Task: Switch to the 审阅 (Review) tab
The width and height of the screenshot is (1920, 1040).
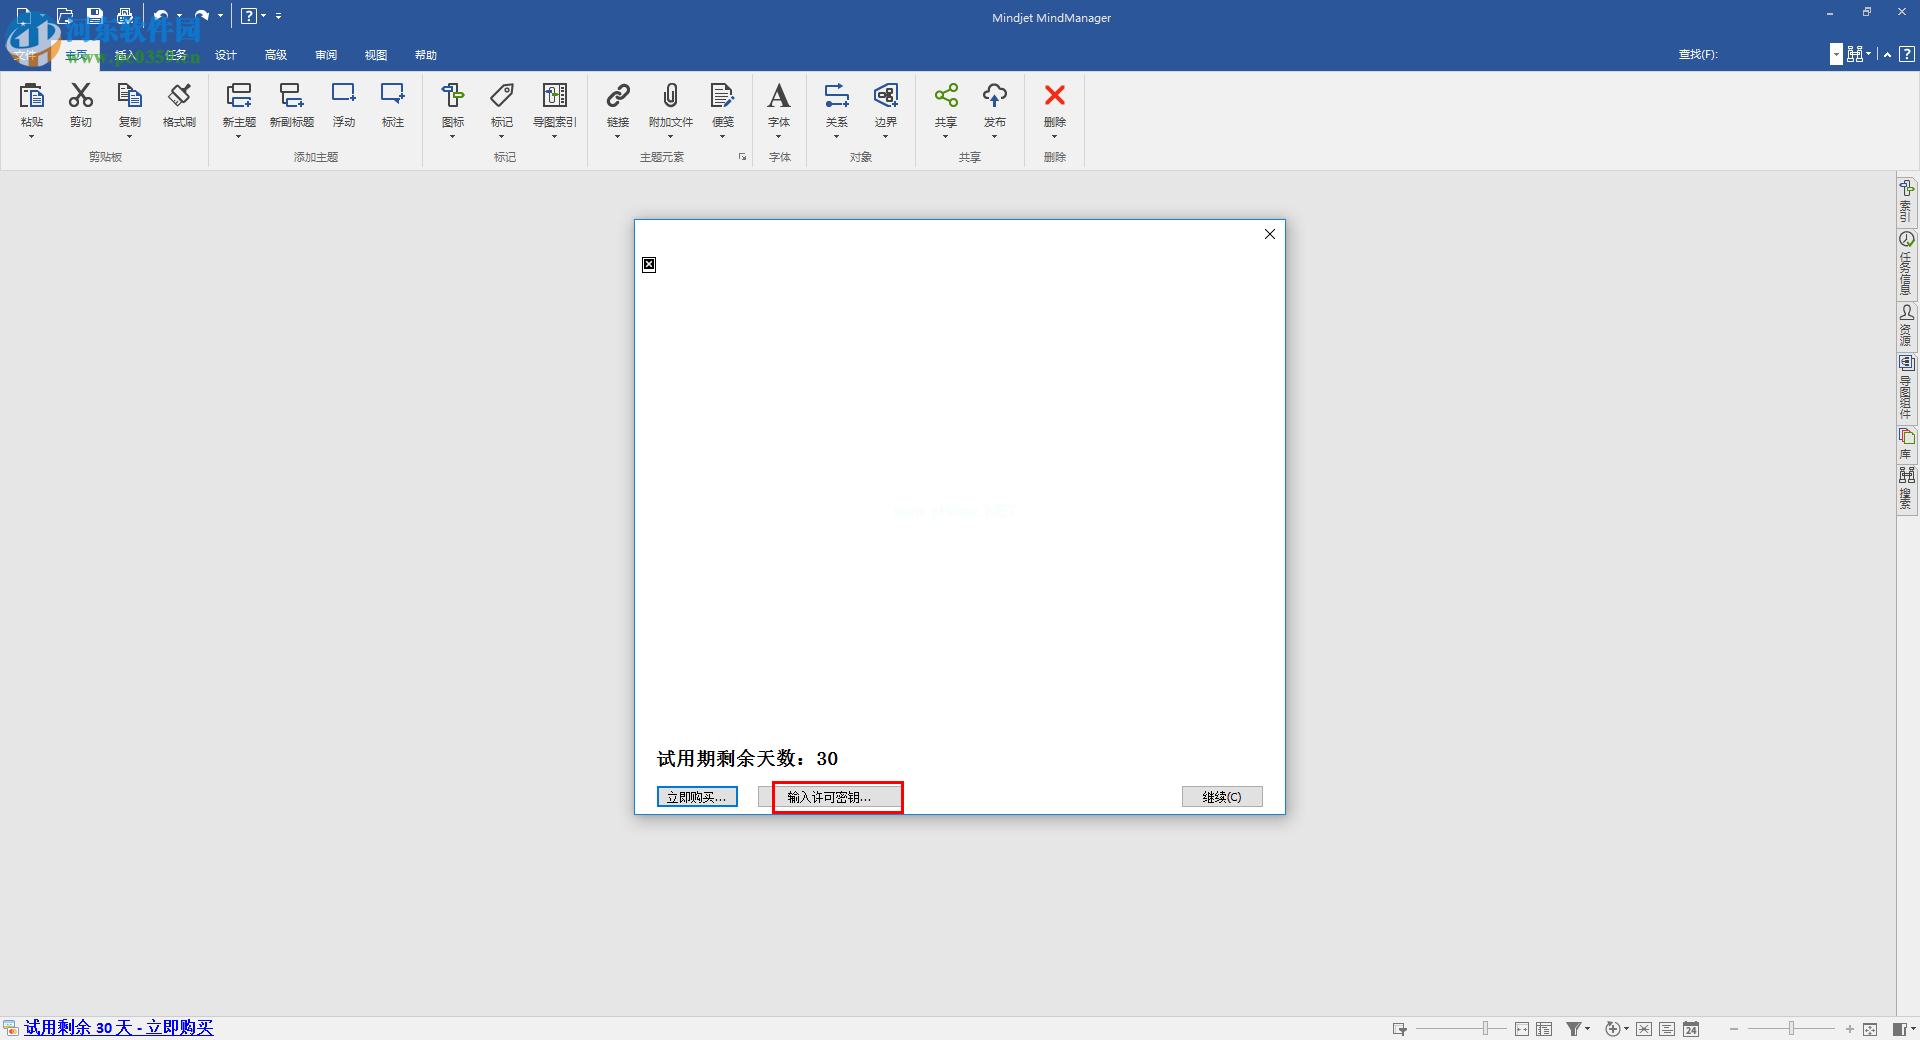Action: pos(326,55)
